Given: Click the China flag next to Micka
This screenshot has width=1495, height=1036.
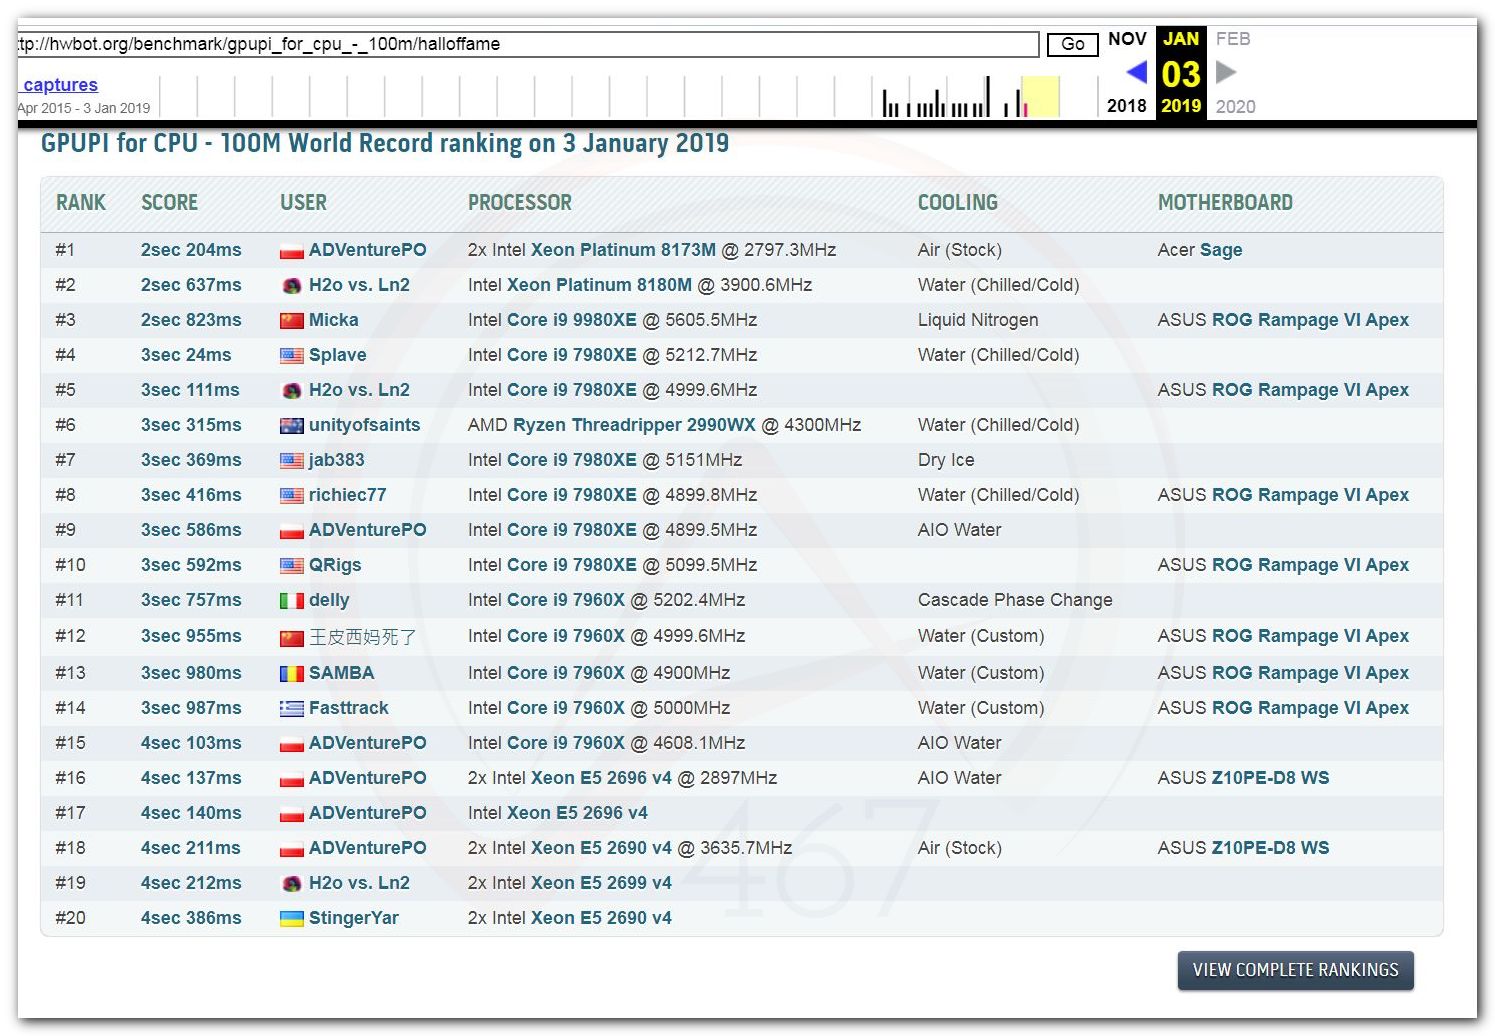Looking at the screenshot, I should (291, 321).
